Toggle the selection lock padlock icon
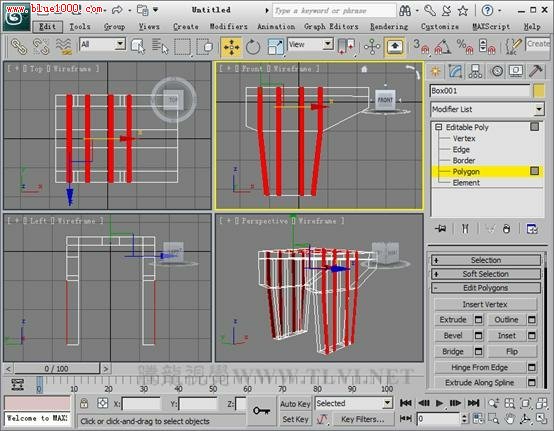The height and width of the screenshot is (431, 554). click(84, 403)
